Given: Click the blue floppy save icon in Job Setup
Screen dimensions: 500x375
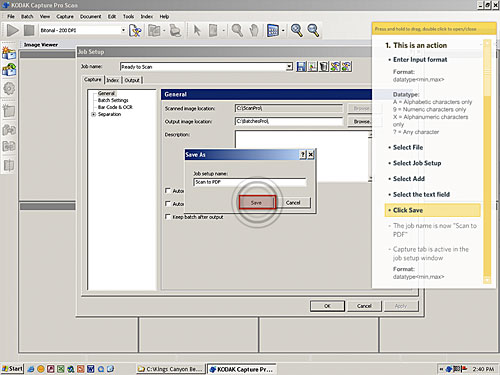Looking at the screenshot, I should coord(301,67).
